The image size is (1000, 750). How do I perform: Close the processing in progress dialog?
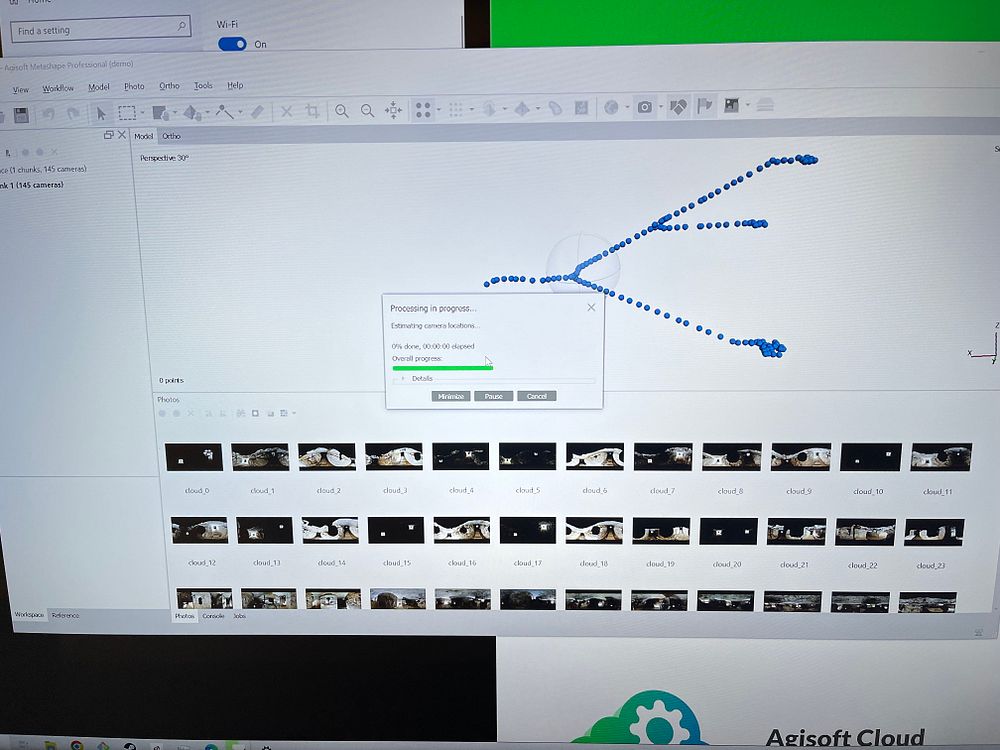[x=591, y=307]
